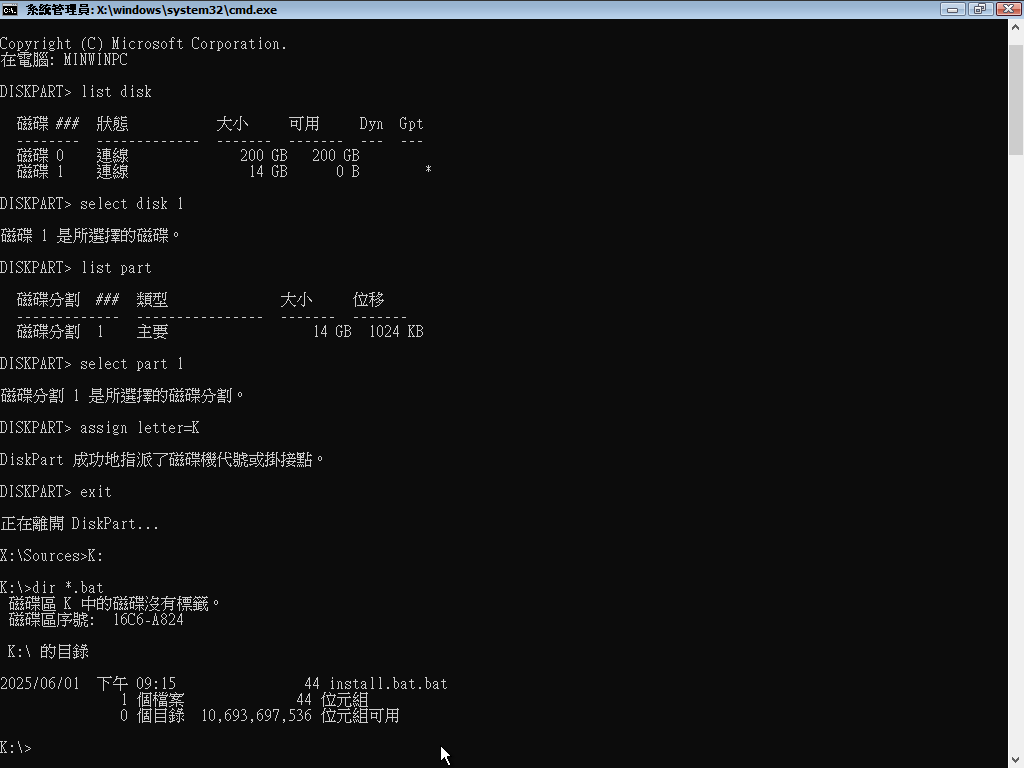Viewport: 1024px width, 768px height.
Task: Click the 'assign letter=K' command text
Action: [x=140, y=428]
